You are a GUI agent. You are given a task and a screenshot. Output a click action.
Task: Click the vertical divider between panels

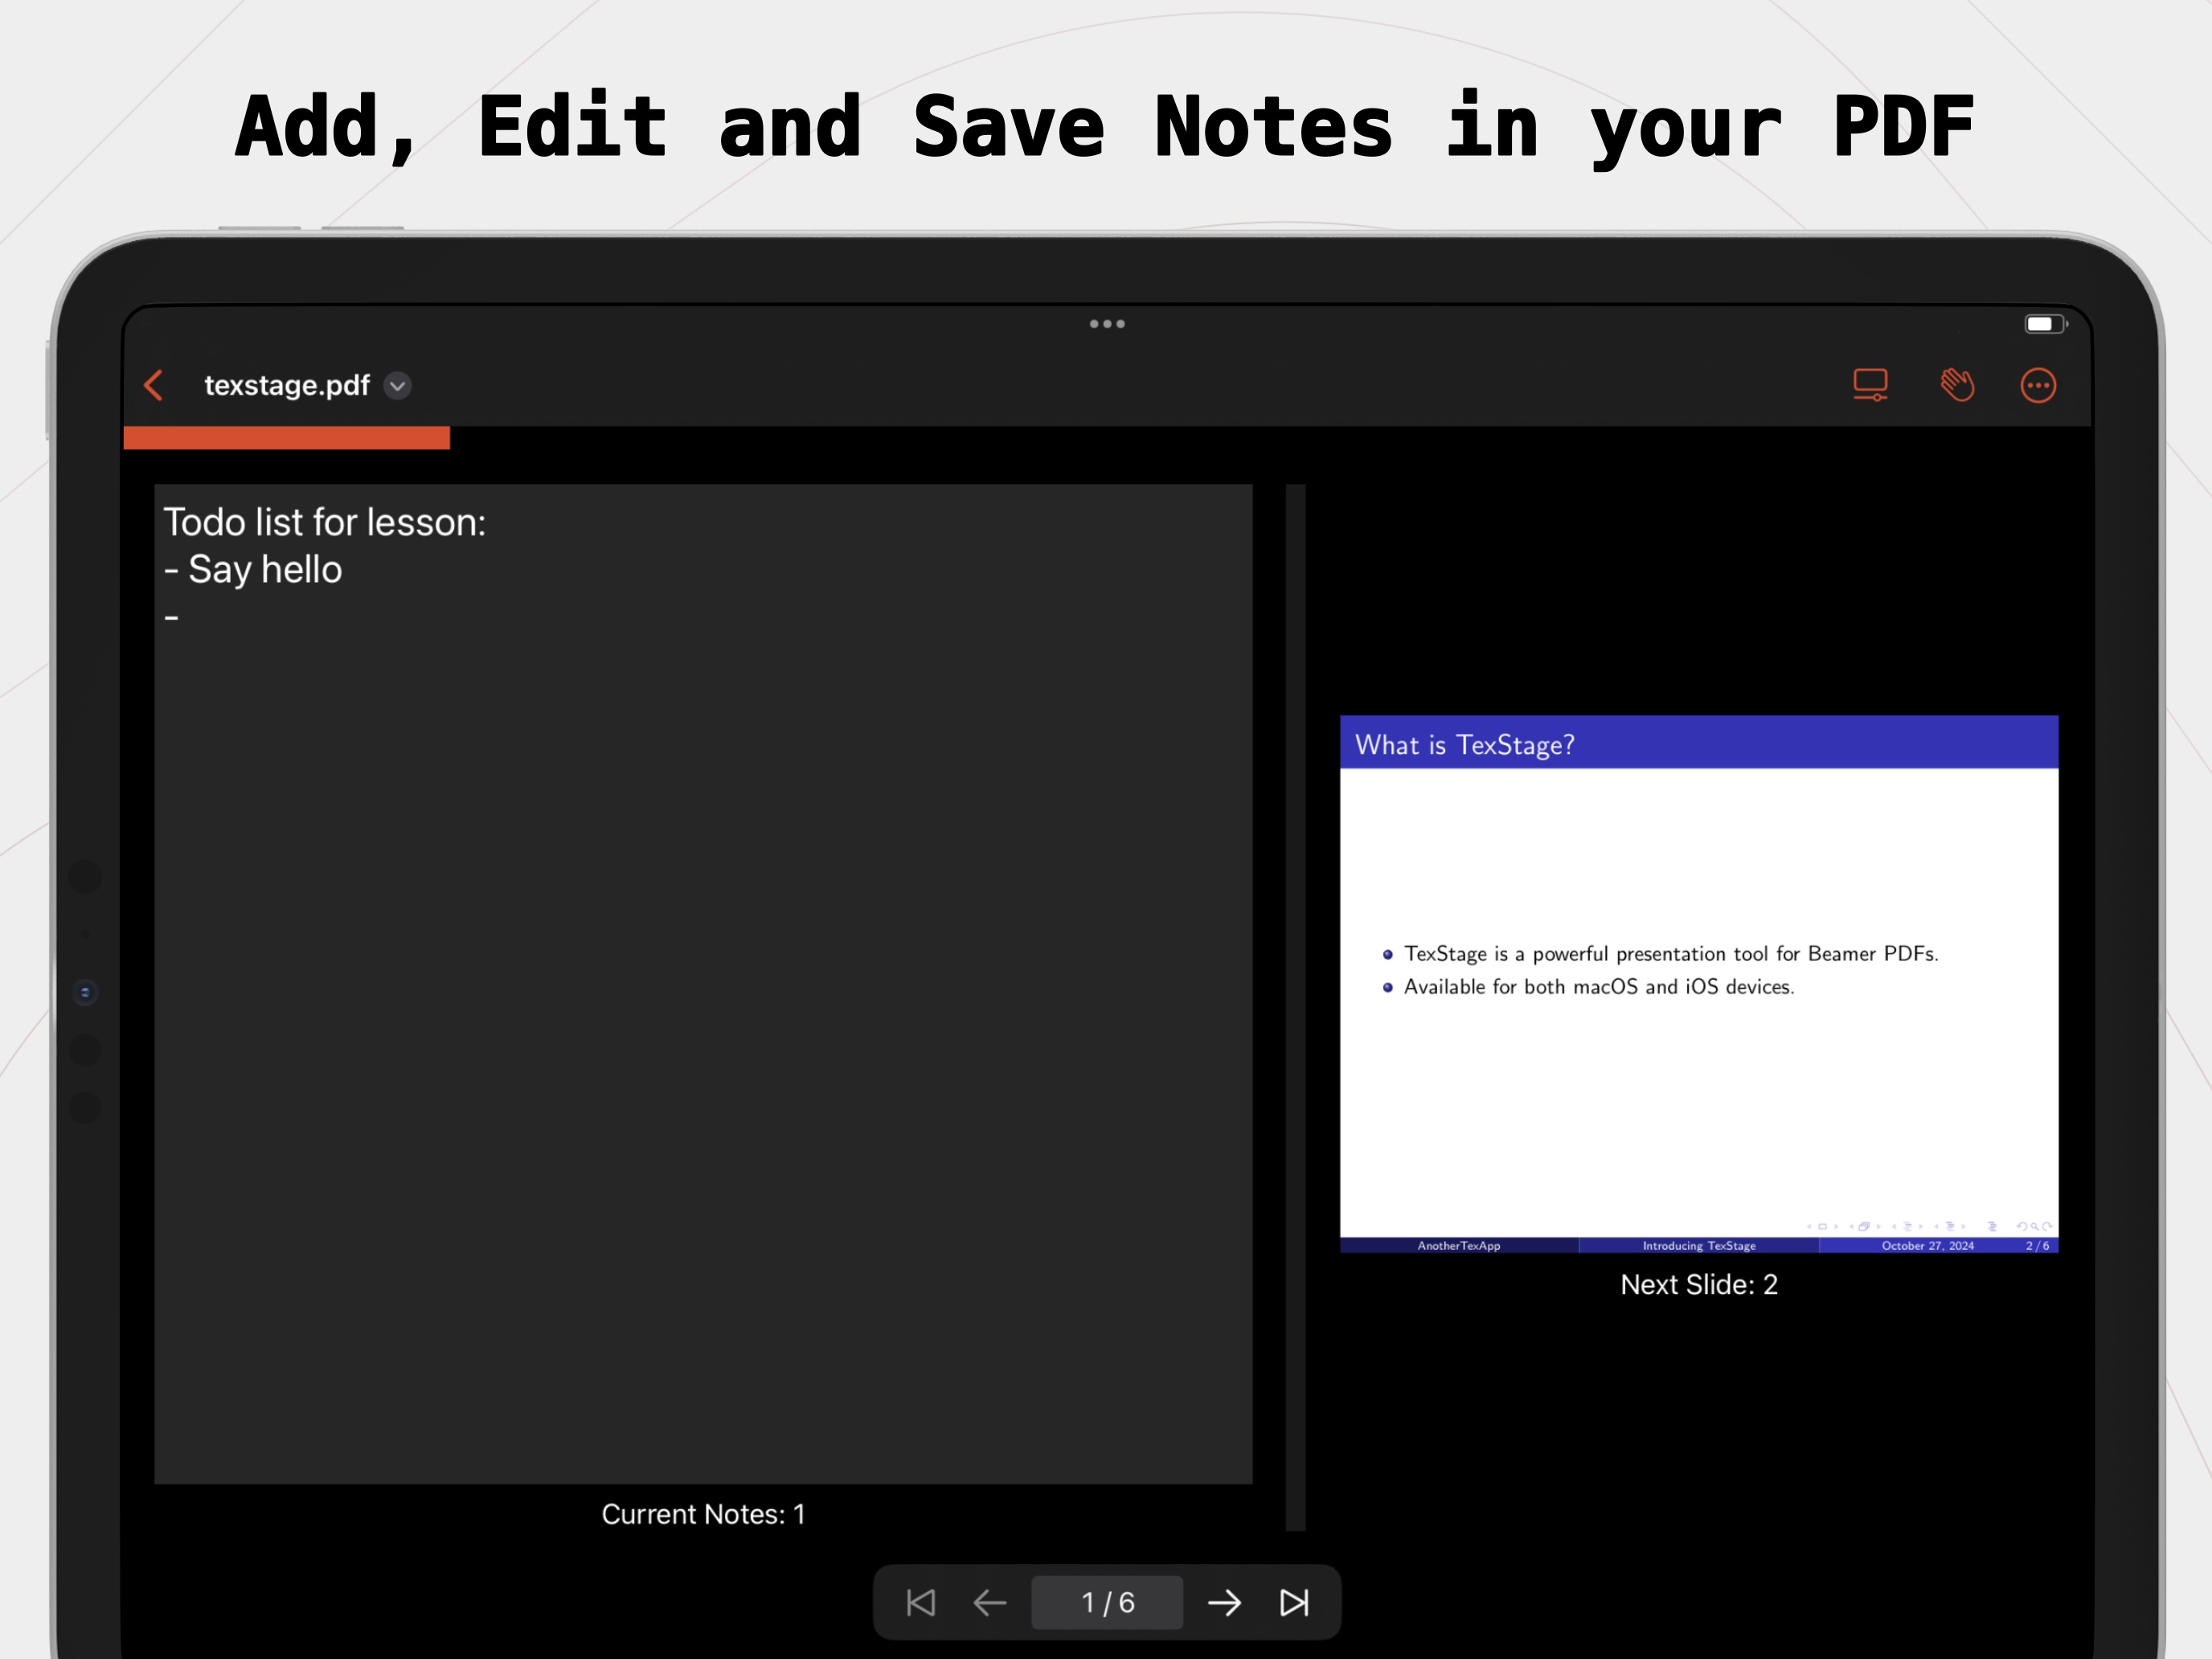1295,1007
